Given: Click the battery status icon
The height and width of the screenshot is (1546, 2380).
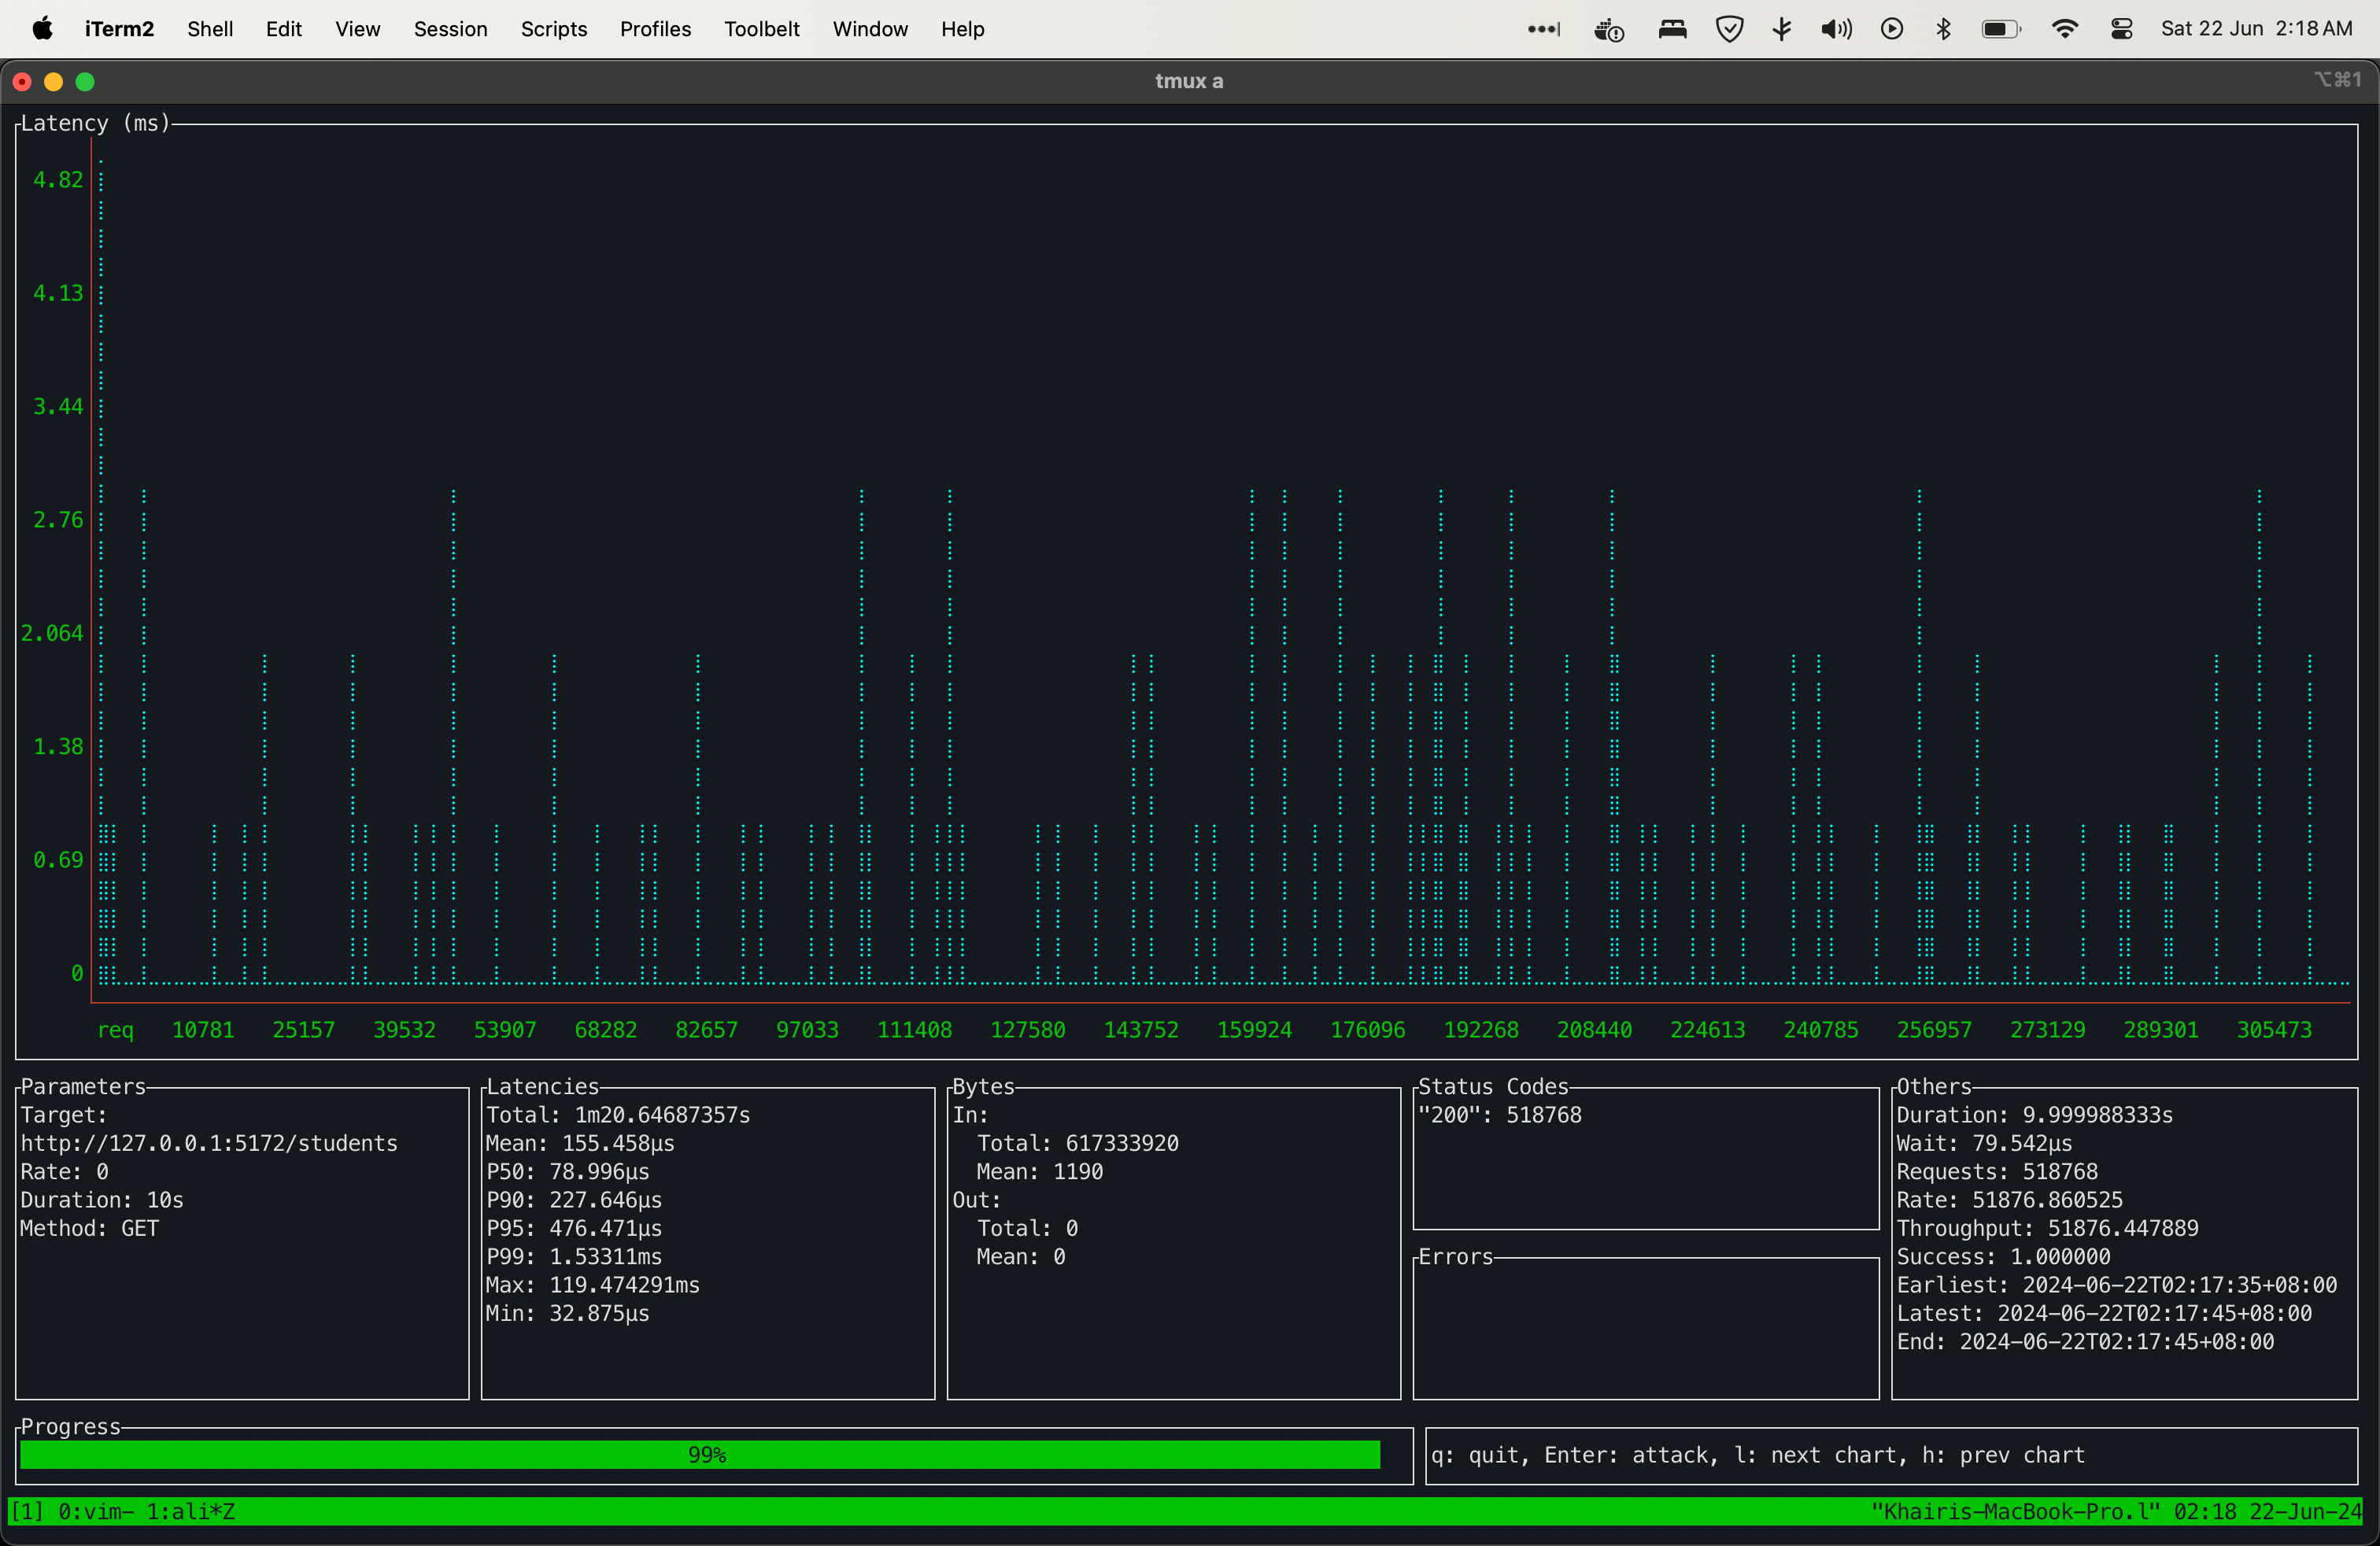Looking at the screenshot, I should tap(2000, 29).
